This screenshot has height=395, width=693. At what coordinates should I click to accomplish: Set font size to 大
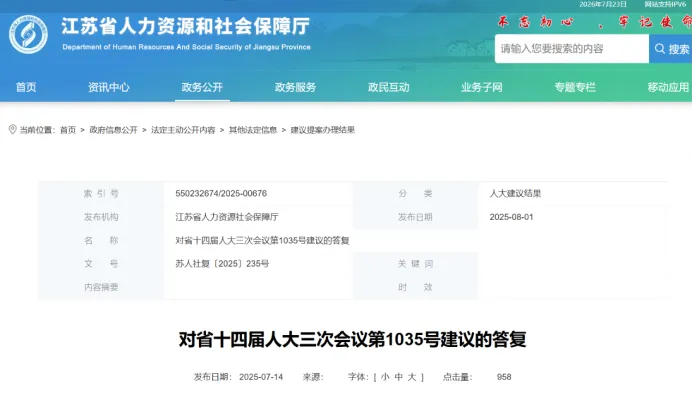412,377
